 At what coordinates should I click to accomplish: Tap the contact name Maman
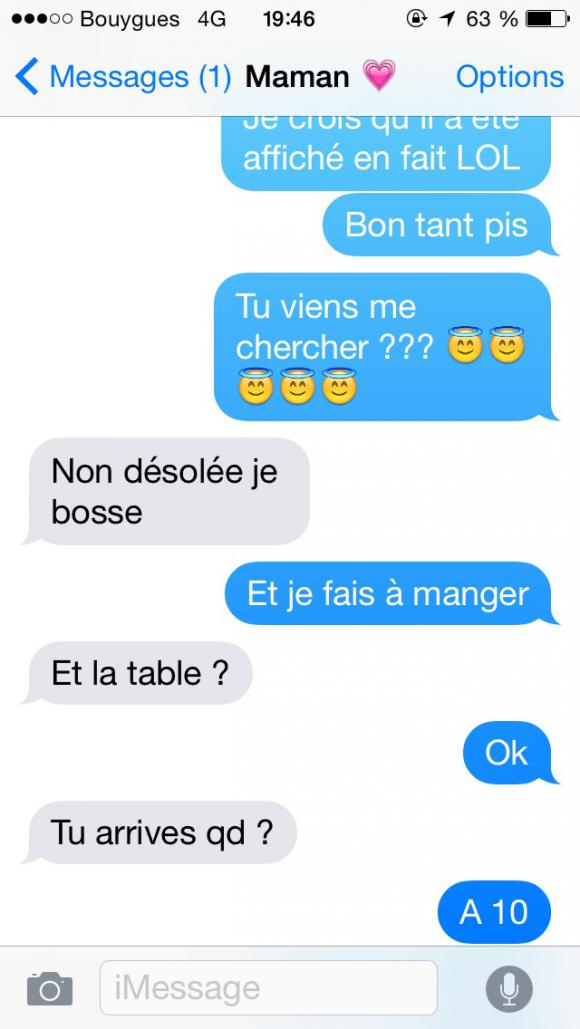[x=297, y=77]
